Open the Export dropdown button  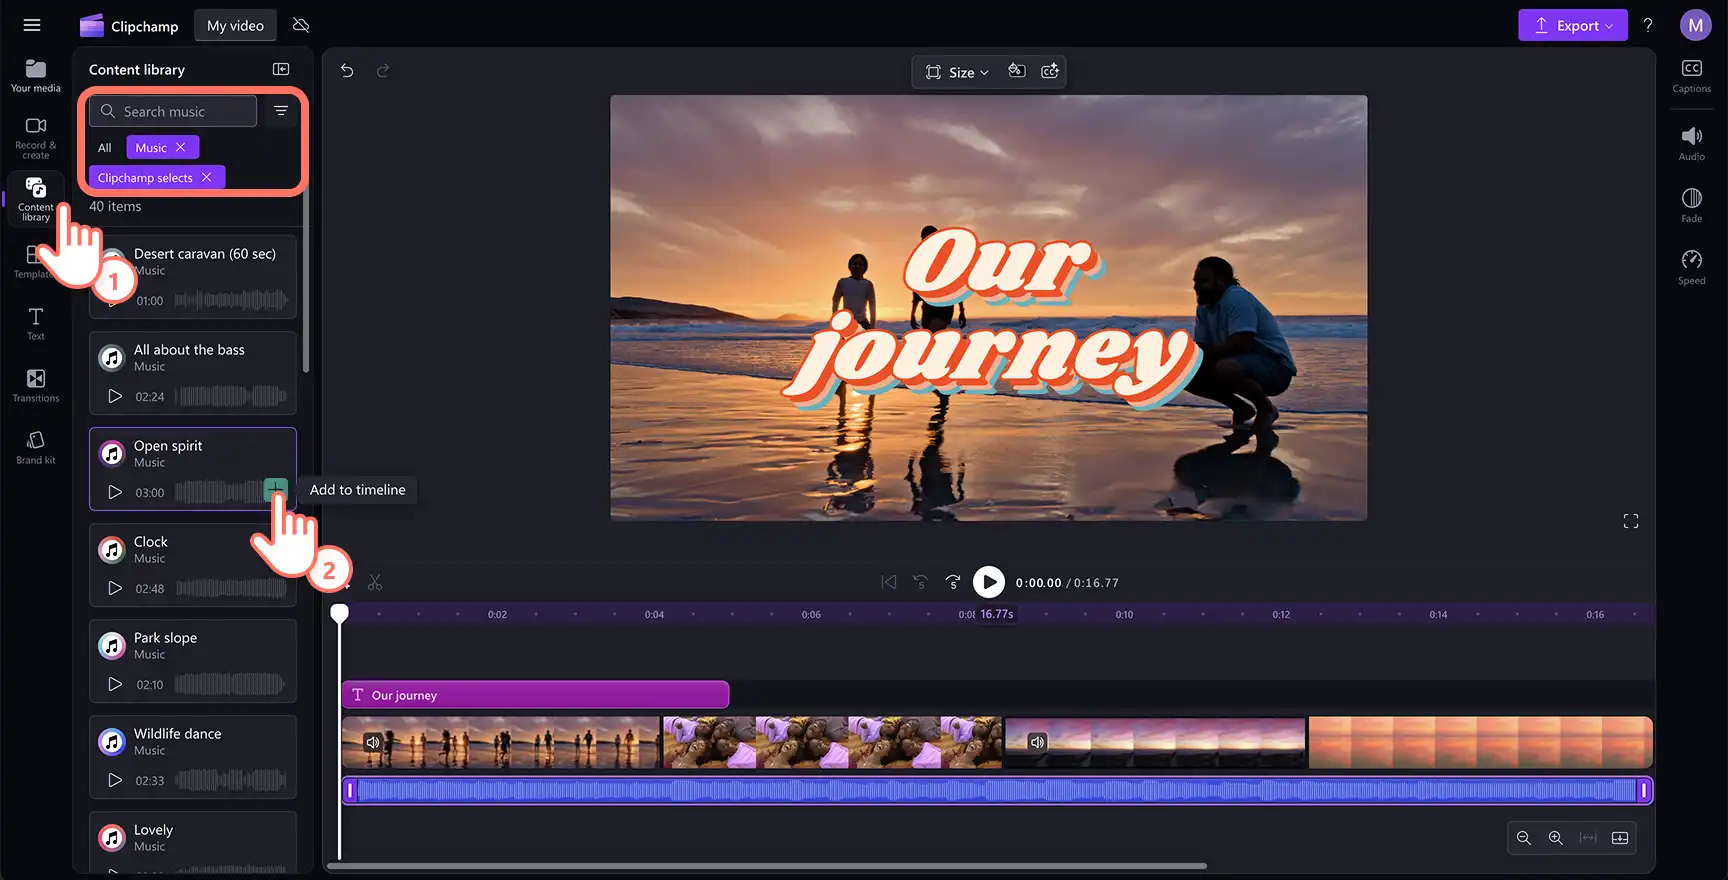coord(1573,25)
